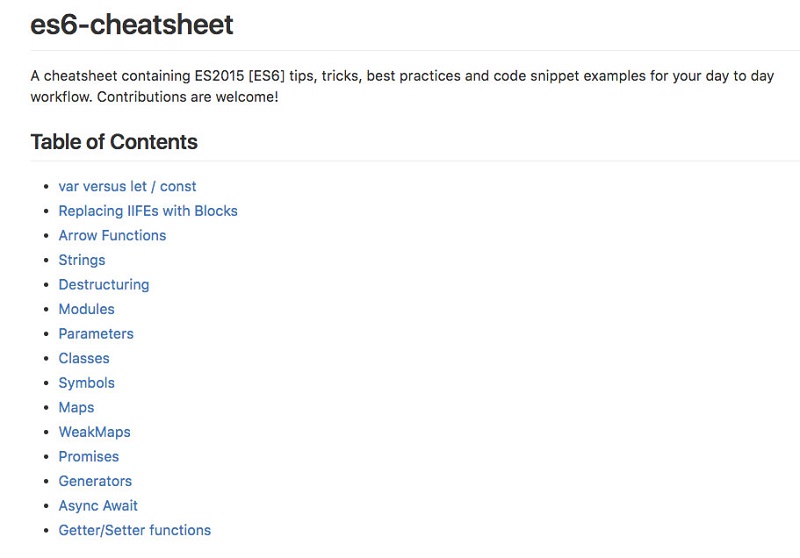Open the WeakMaps link
Viewport: 800px width, 558px height.
(x=94, y=432)
